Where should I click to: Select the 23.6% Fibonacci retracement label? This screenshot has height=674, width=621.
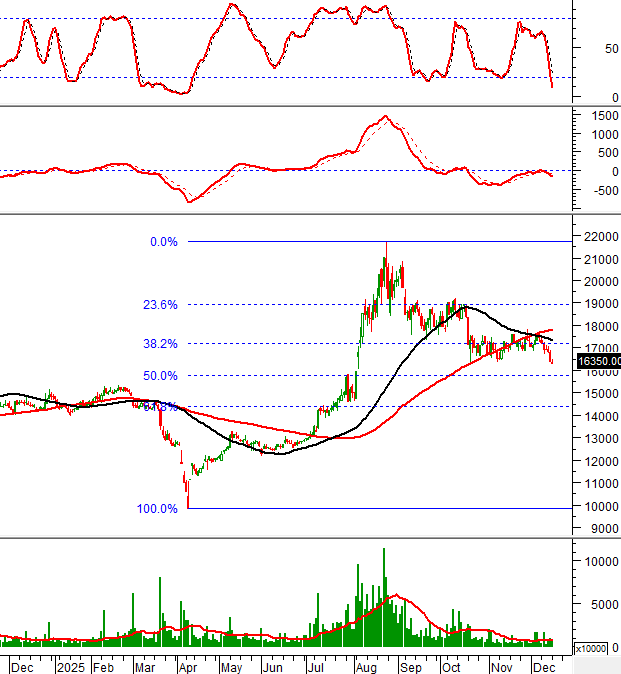161,305
